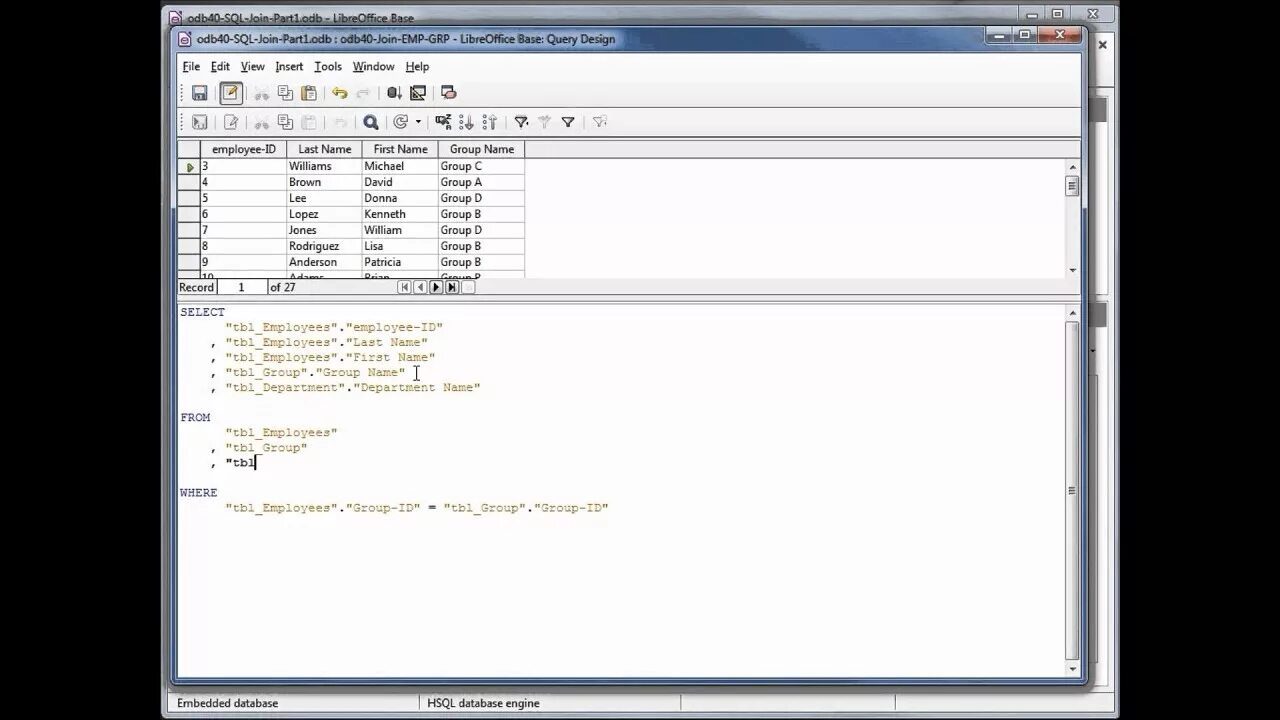The image size is (1280, 720).
Task: Open the View menu
Action: (252, 66)
